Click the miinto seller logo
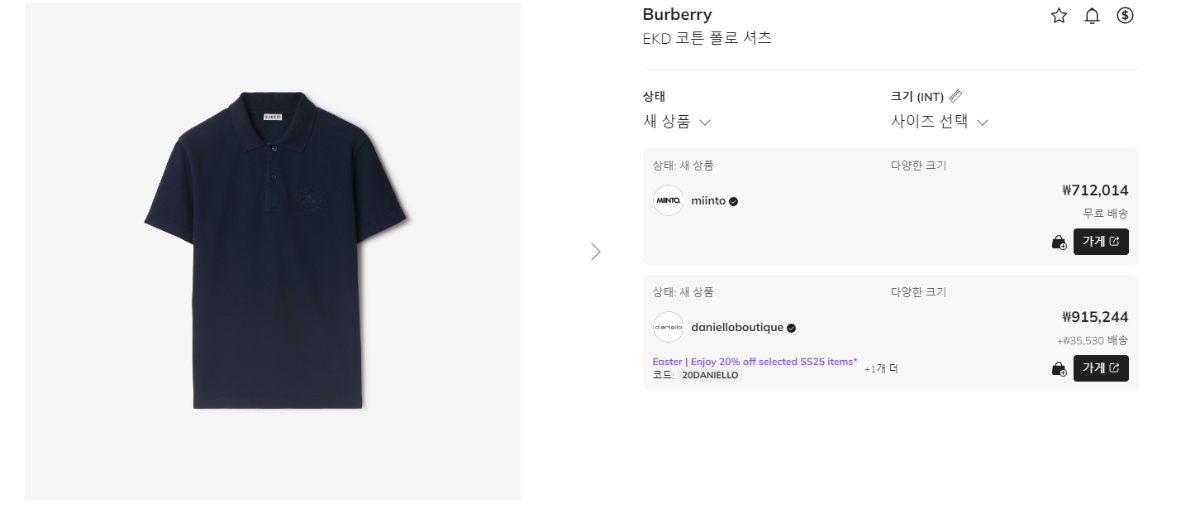 668,200
